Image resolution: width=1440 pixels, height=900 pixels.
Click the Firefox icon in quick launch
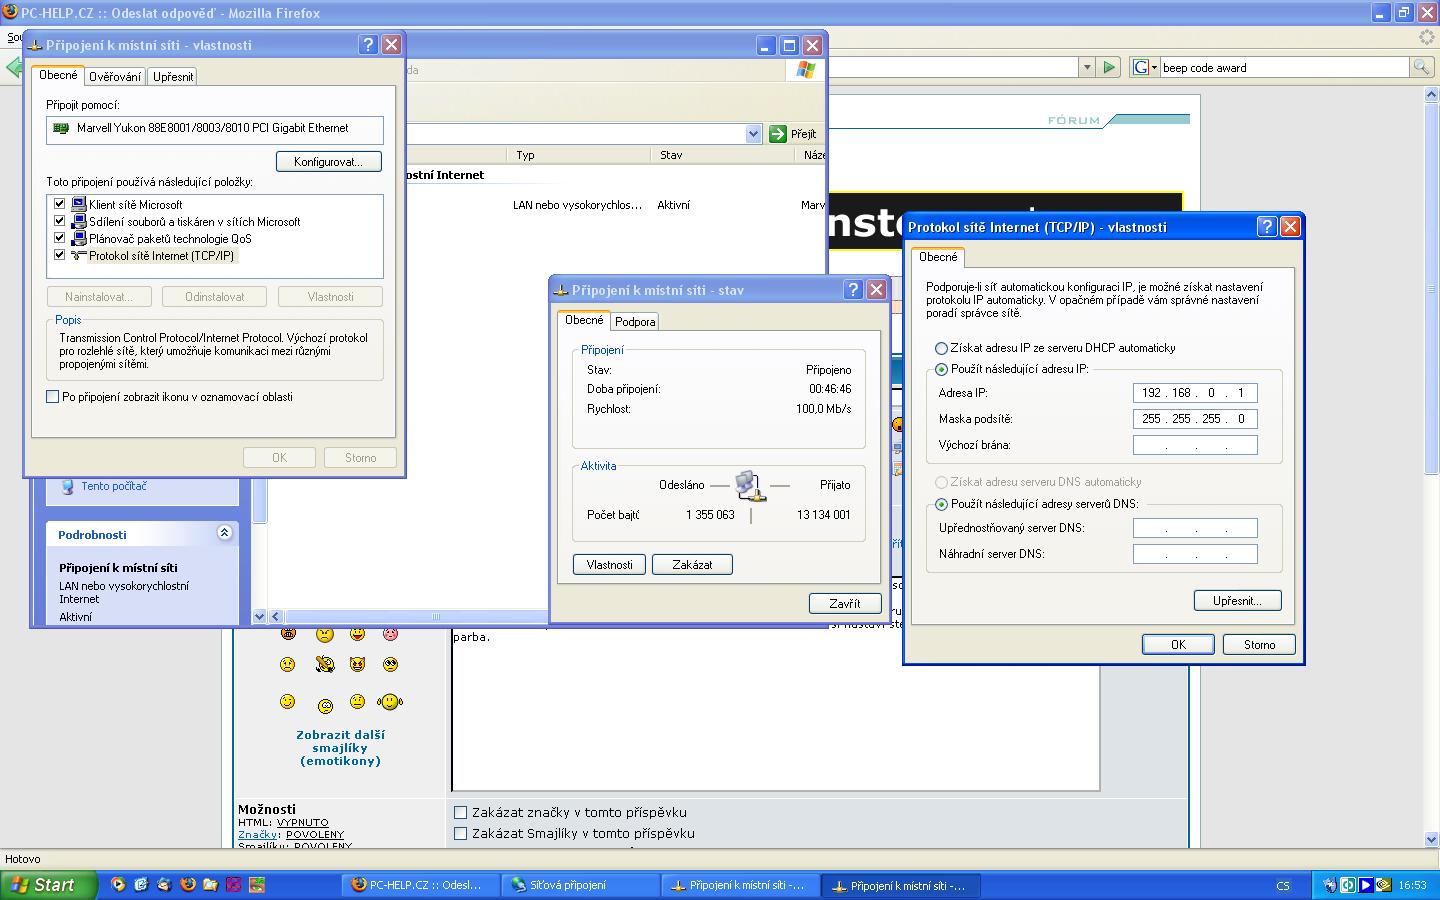[187, 884]
